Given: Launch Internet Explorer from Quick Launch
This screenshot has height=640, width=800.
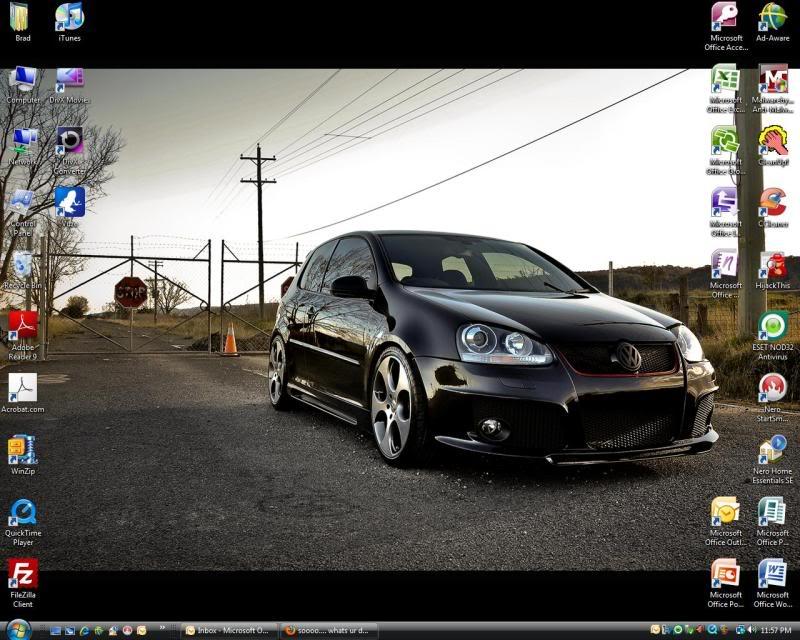Looking at the screenshot, I should [84, 631].
